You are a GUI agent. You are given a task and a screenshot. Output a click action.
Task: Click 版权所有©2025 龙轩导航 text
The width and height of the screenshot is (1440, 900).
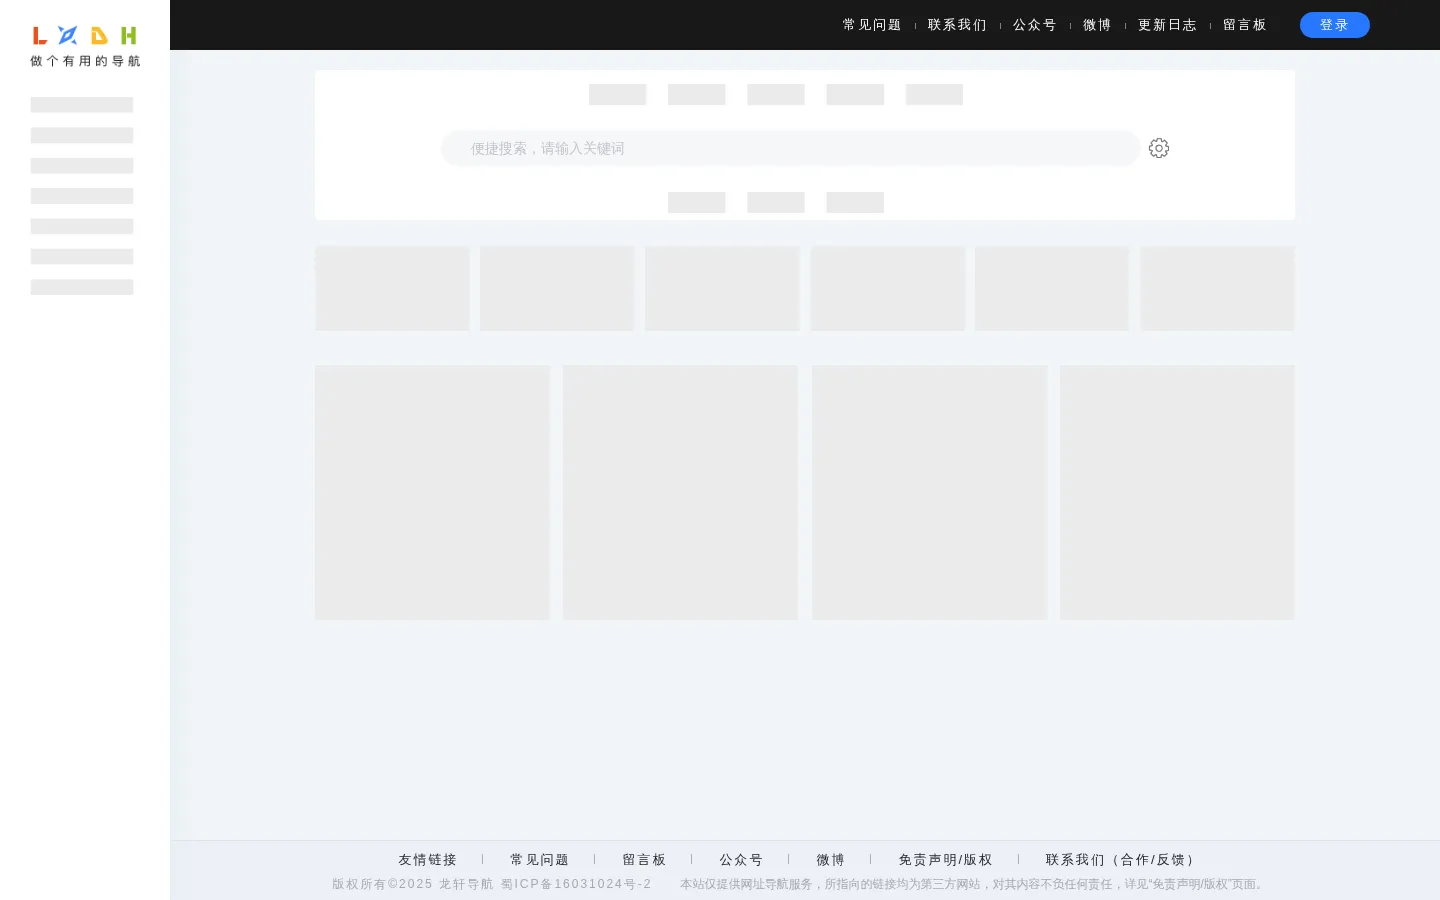(x=413, y=884)
